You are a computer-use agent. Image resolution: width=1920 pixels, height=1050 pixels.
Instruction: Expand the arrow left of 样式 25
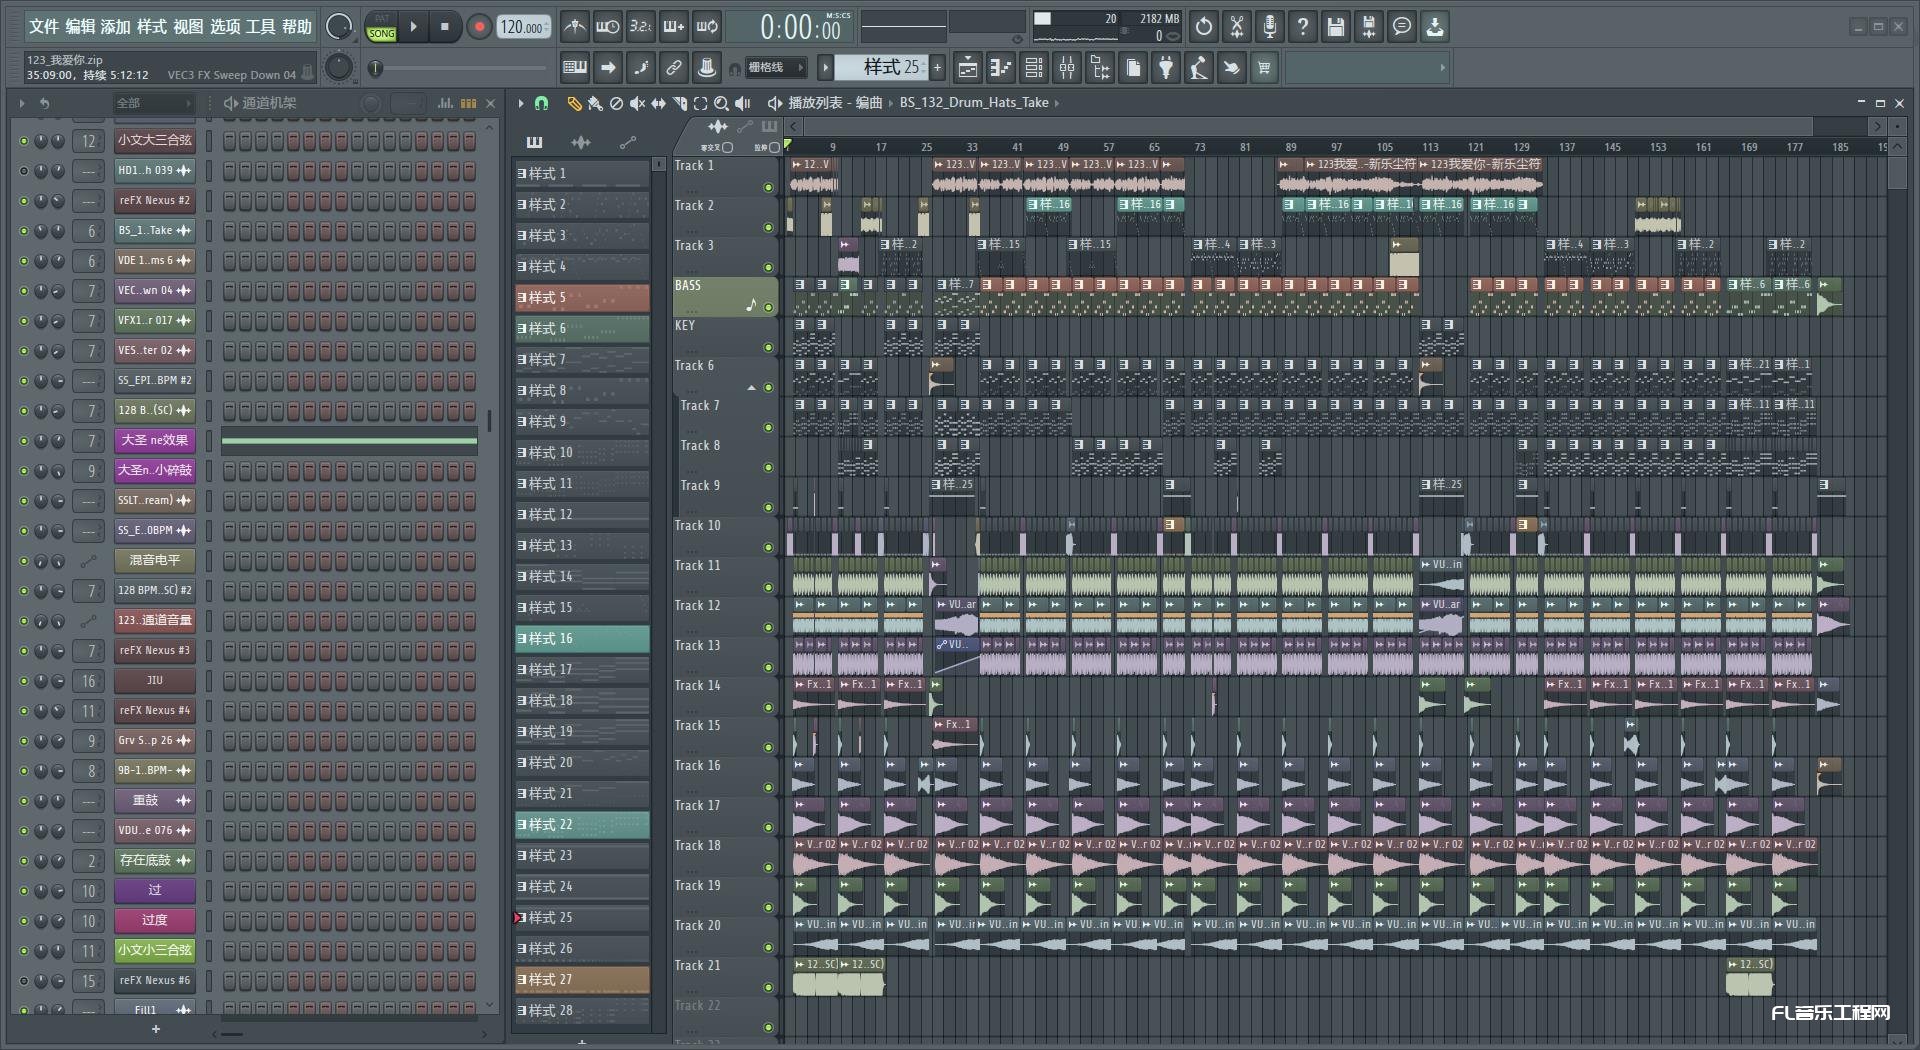(x=825, y=68)
